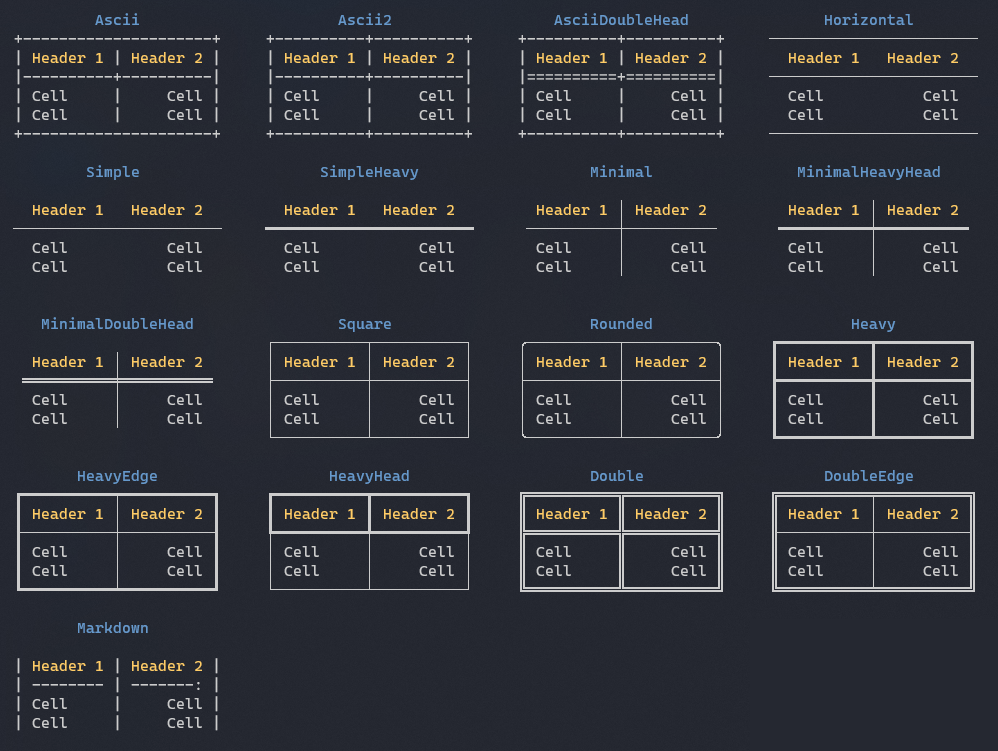Image resolution: width=998 pixels, height=751 pixels.
Task: Click Header 1 in the Simple table
Action: [x=67, y=210]
